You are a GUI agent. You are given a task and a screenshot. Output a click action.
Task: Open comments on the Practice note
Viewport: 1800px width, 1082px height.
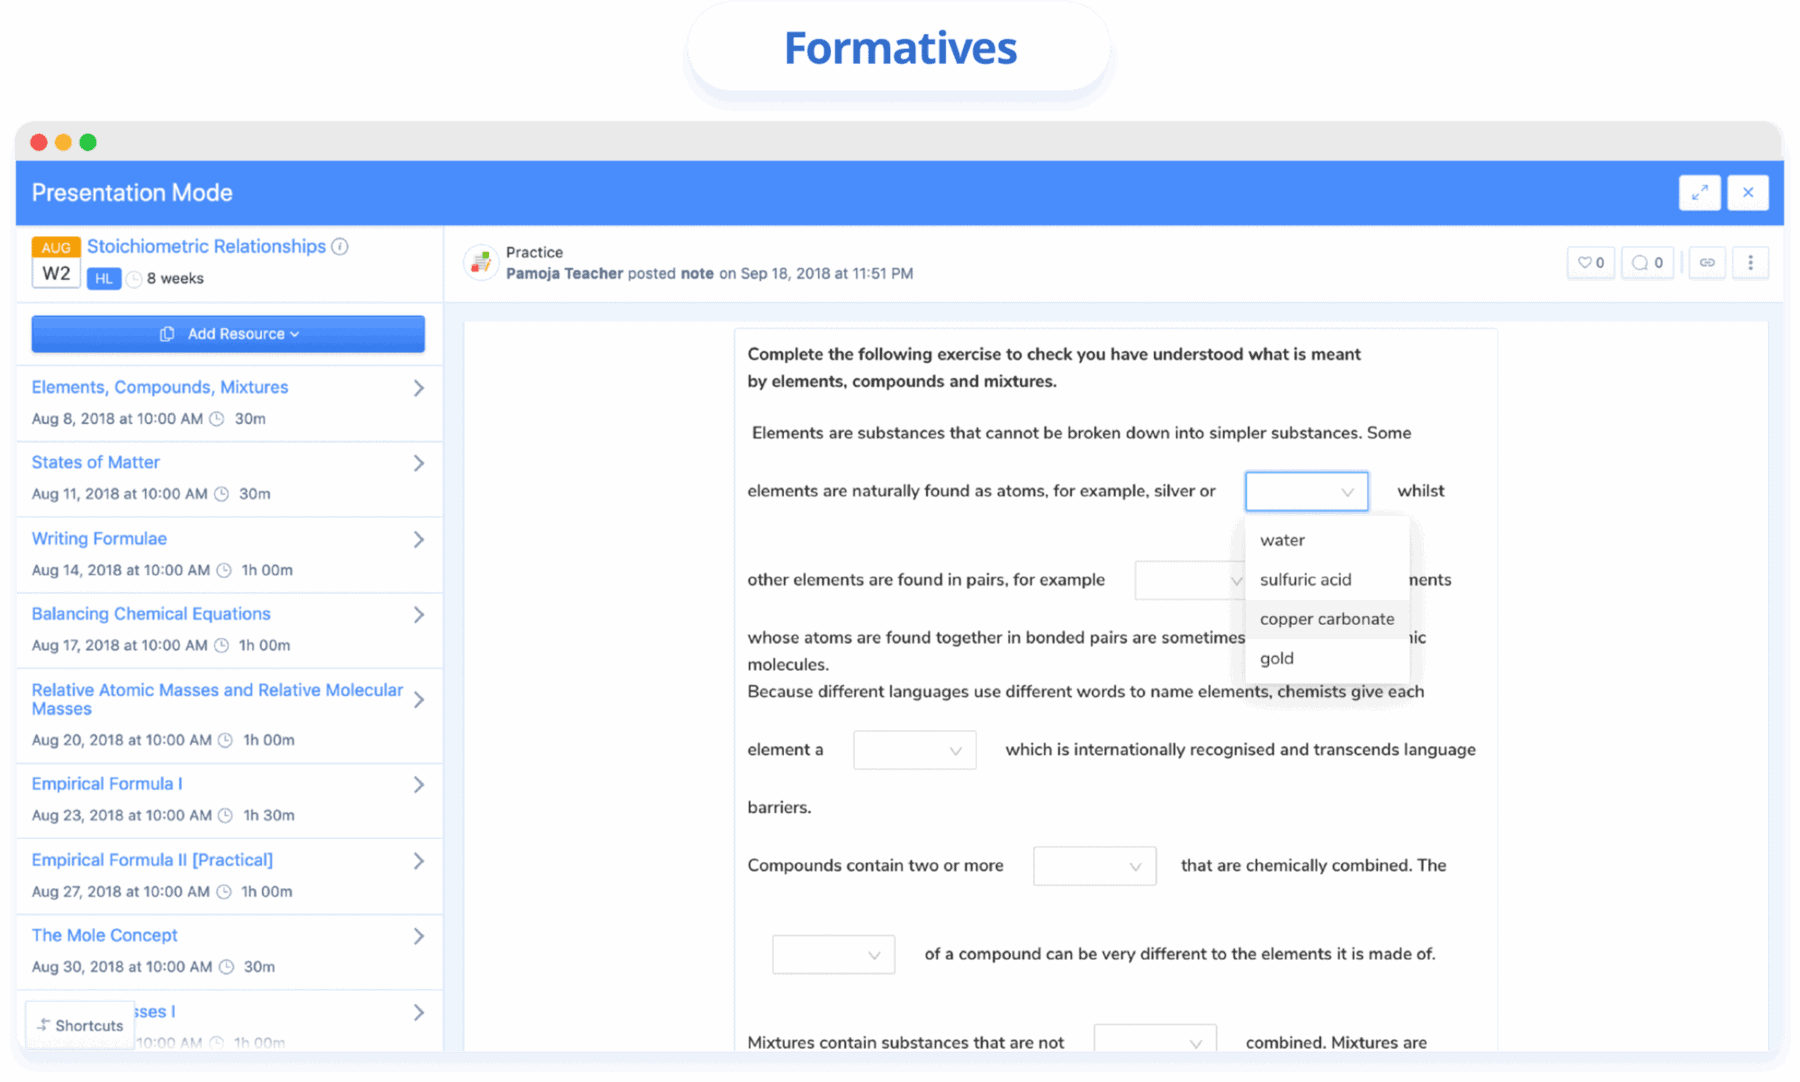pos(1647,263)
